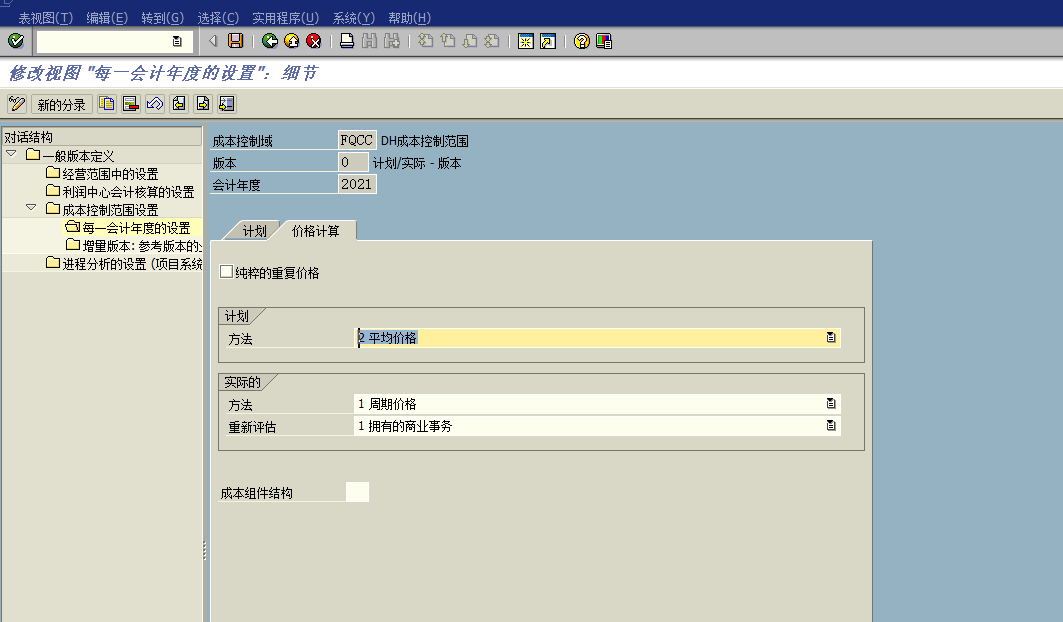The height and width of the screenshot is (622, 1063).
Task: Click the green Back arrow icon
Action: (270, 41)
